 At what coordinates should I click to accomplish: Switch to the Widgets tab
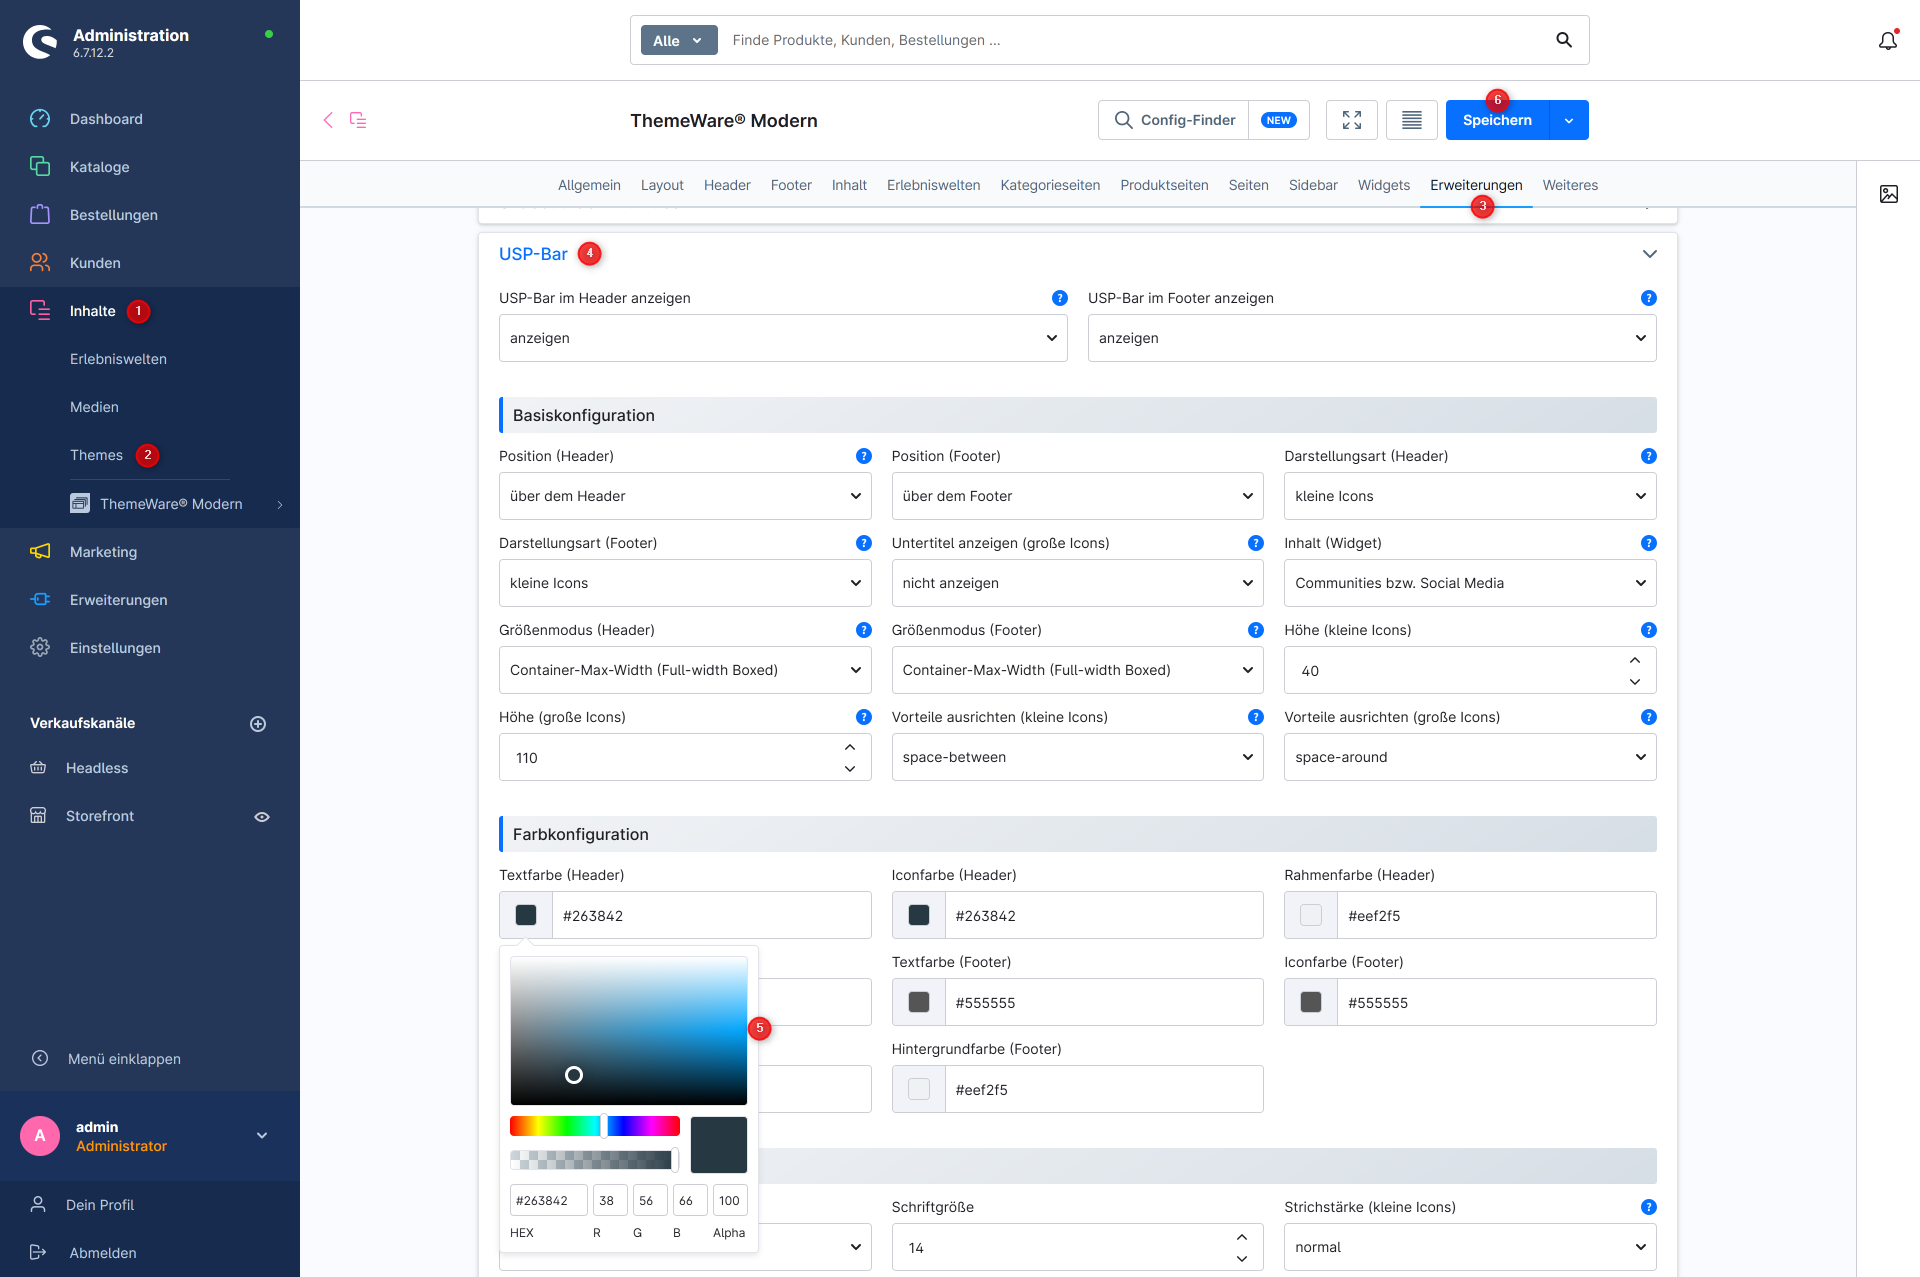tap(1384, 185)
